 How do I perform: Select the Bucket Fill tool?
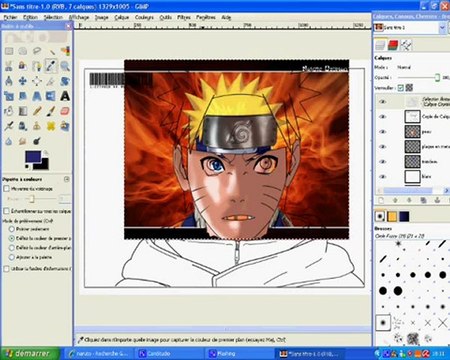tap(9, 111)
